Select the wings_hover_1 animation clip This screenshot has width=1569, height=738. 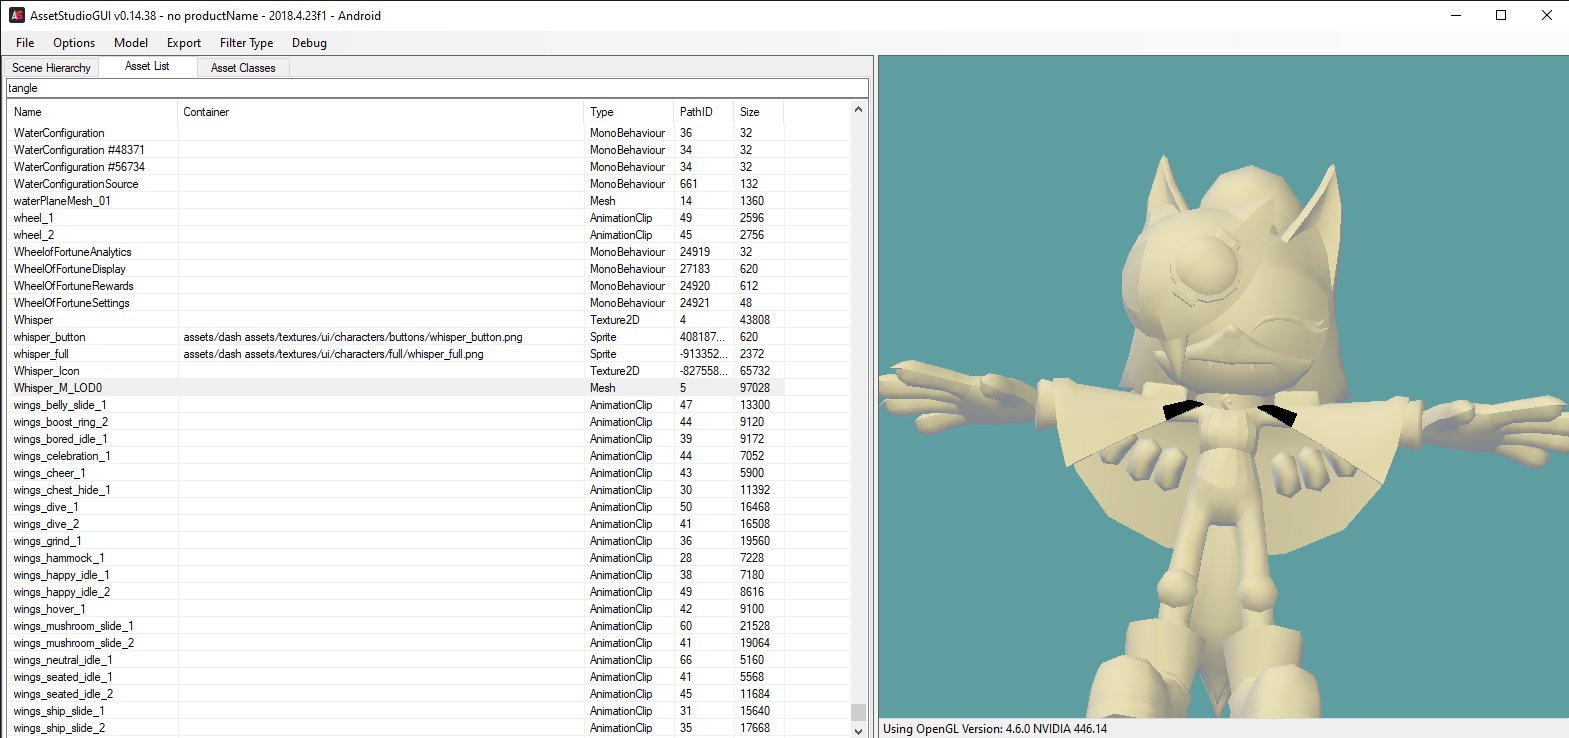pyautogui.click(x=430, y=609)
